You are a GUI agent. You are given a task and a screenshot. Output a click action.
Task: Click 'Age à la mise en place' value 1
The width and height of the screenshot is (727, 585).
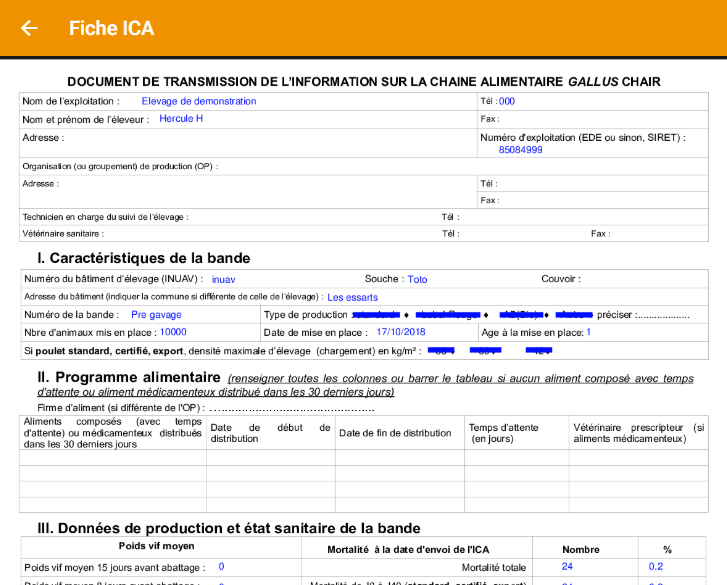point(588,332)
